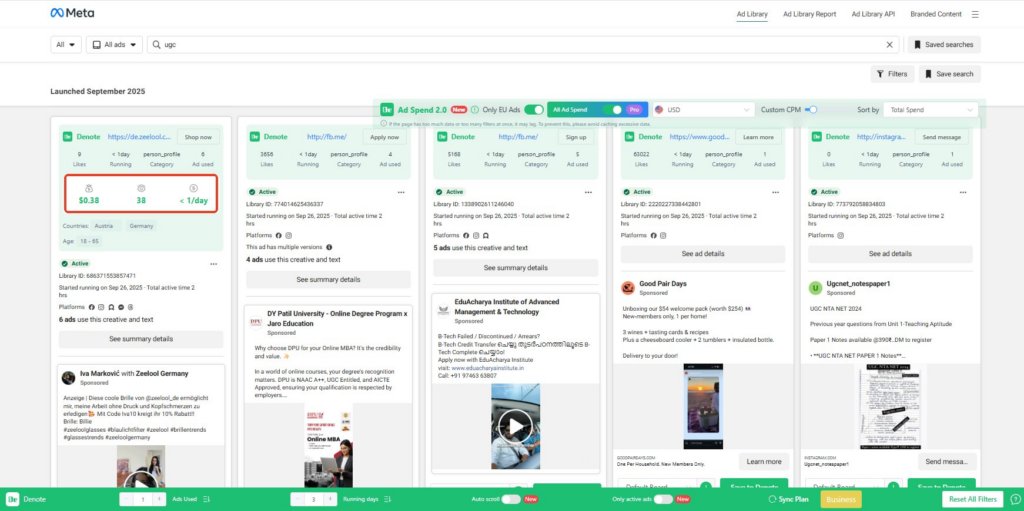Click the three-dots menu on the Zeelool ad card
Screen dimensions: 1024x511
(x=213, y=264)
